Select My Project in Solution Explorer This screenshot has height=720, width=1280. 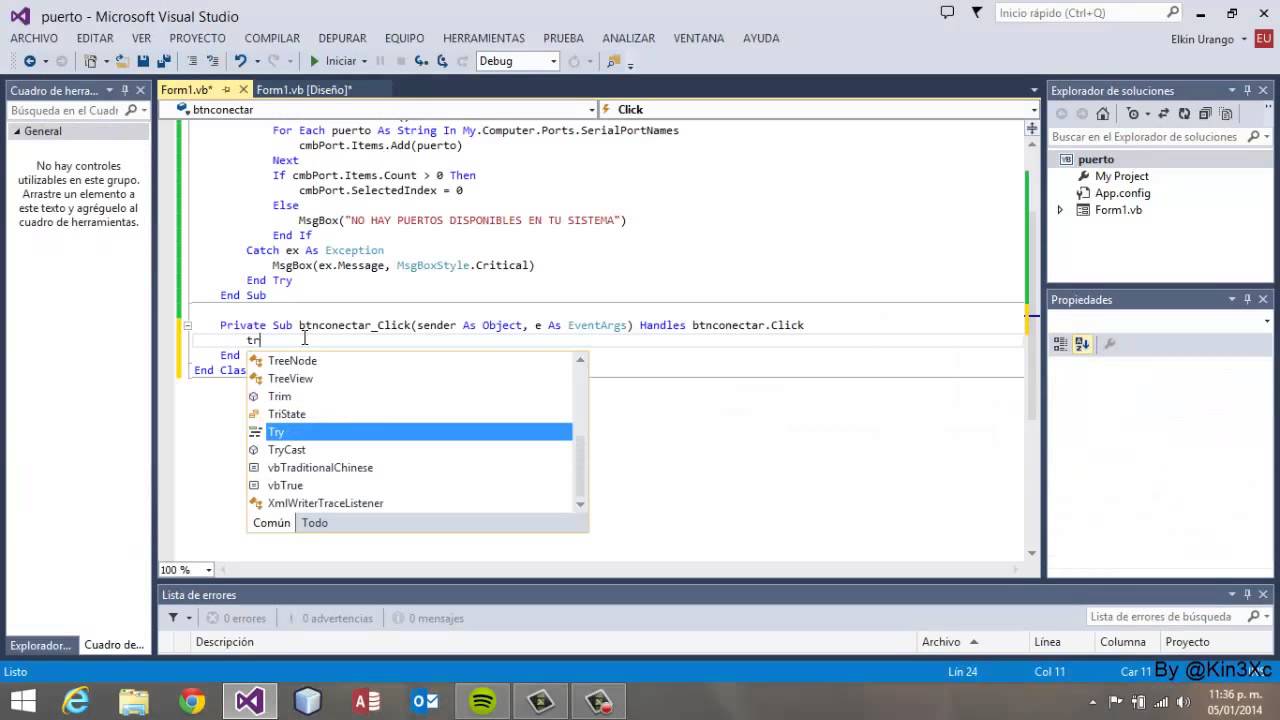[x=1121, y=176]
